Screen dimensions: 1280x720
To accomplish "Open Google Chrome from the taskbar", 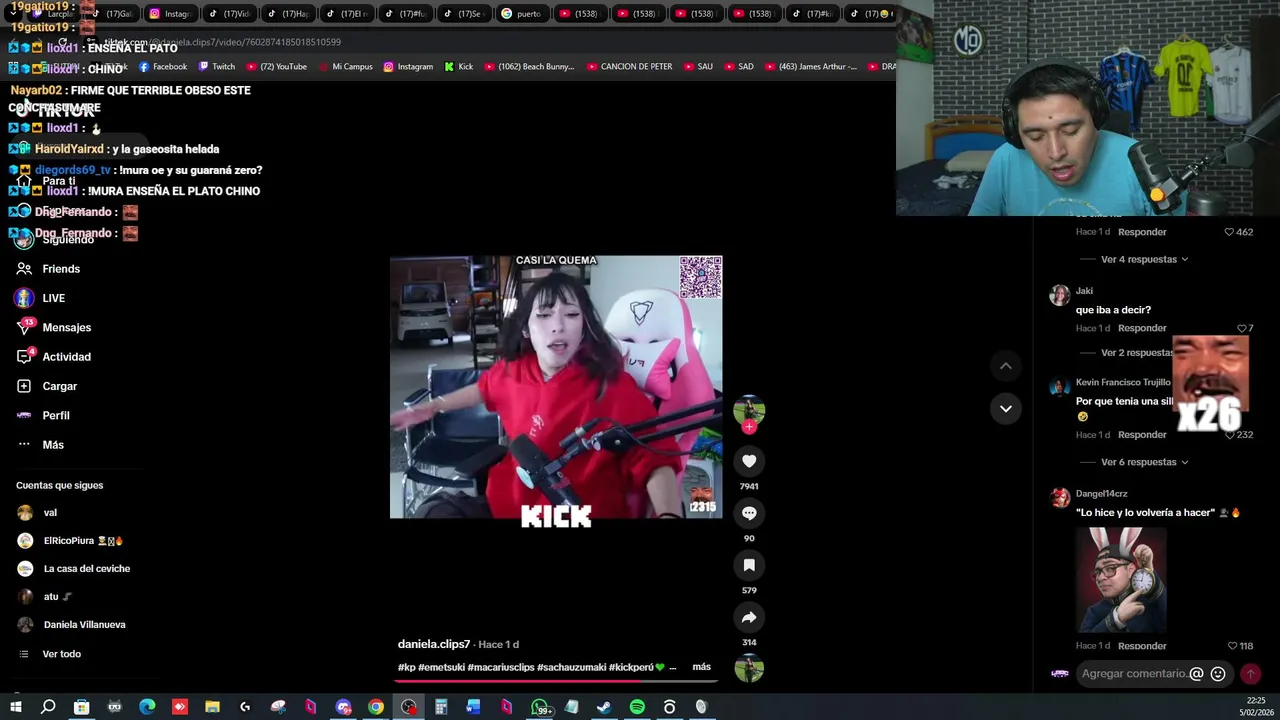I will (376, 707).
